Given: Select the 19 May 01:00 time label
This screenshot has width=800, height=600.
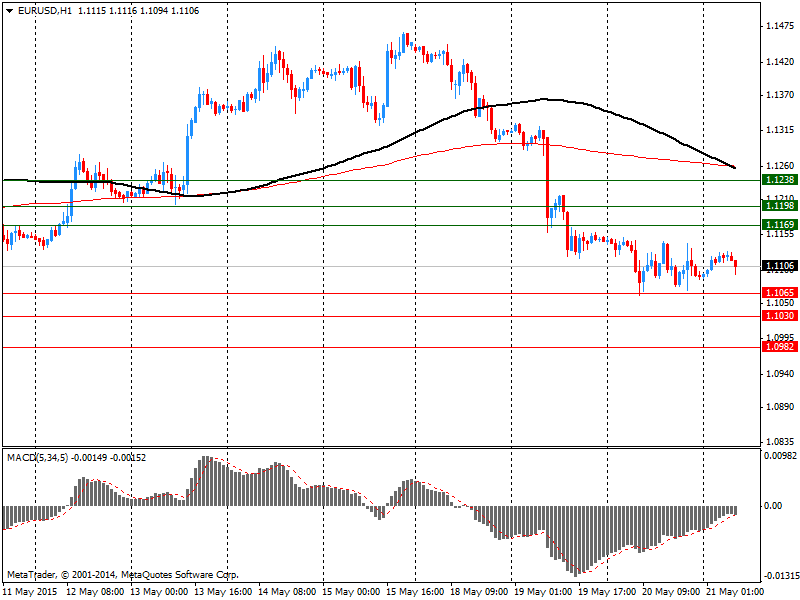Looking at the screenshot, I should [x=543, y=592].
